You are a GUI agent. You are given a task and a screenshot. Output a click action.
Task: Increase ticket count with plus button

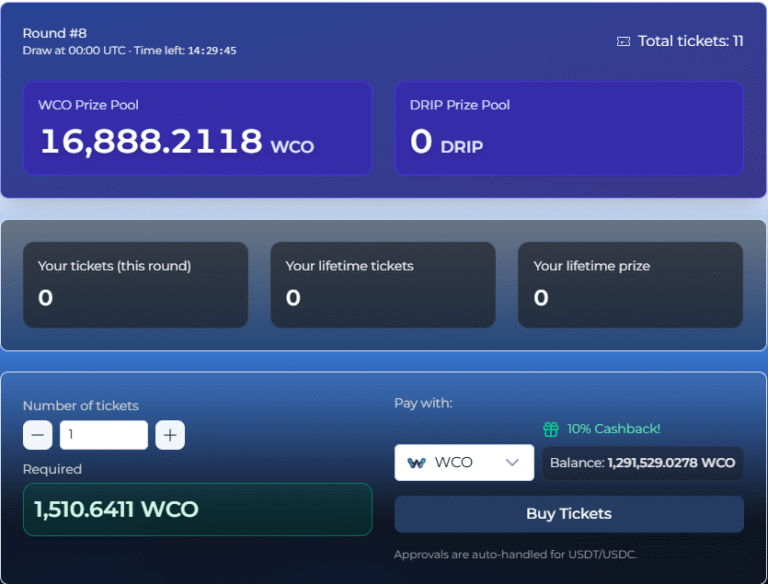(x=170, y=435)
